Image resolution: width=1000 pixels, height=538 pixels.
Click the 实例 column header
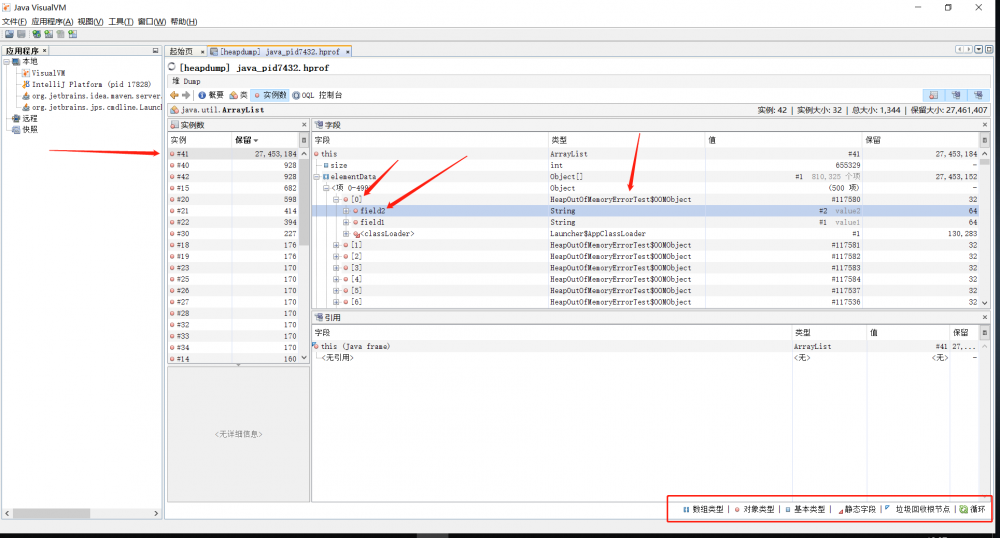pos(200,140)
